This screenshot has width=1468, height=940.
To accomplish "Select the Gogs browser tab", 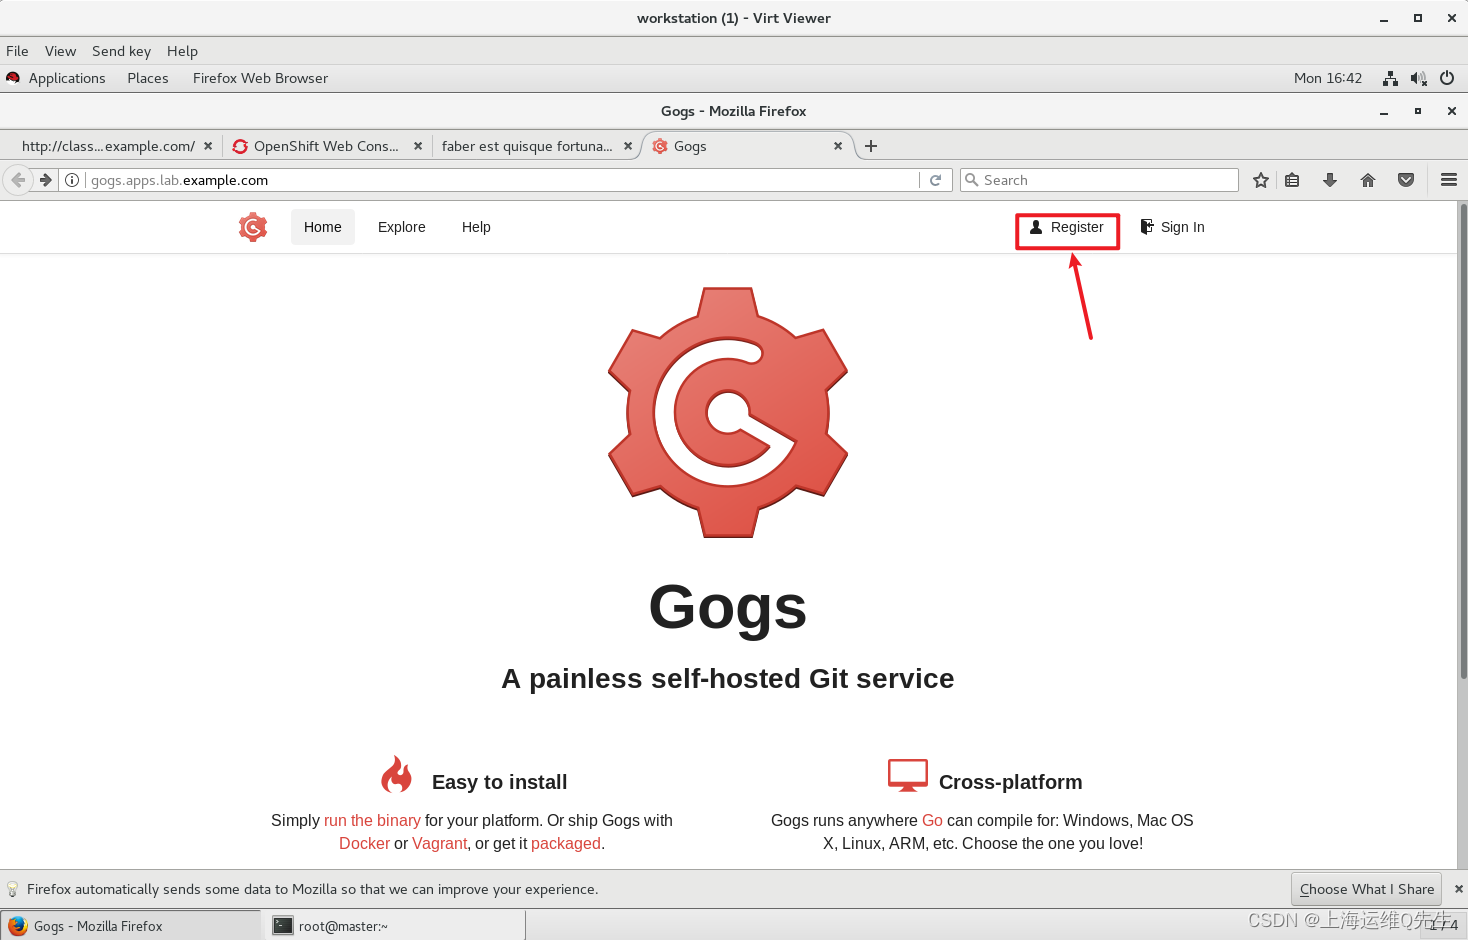I will click(740, 146).
